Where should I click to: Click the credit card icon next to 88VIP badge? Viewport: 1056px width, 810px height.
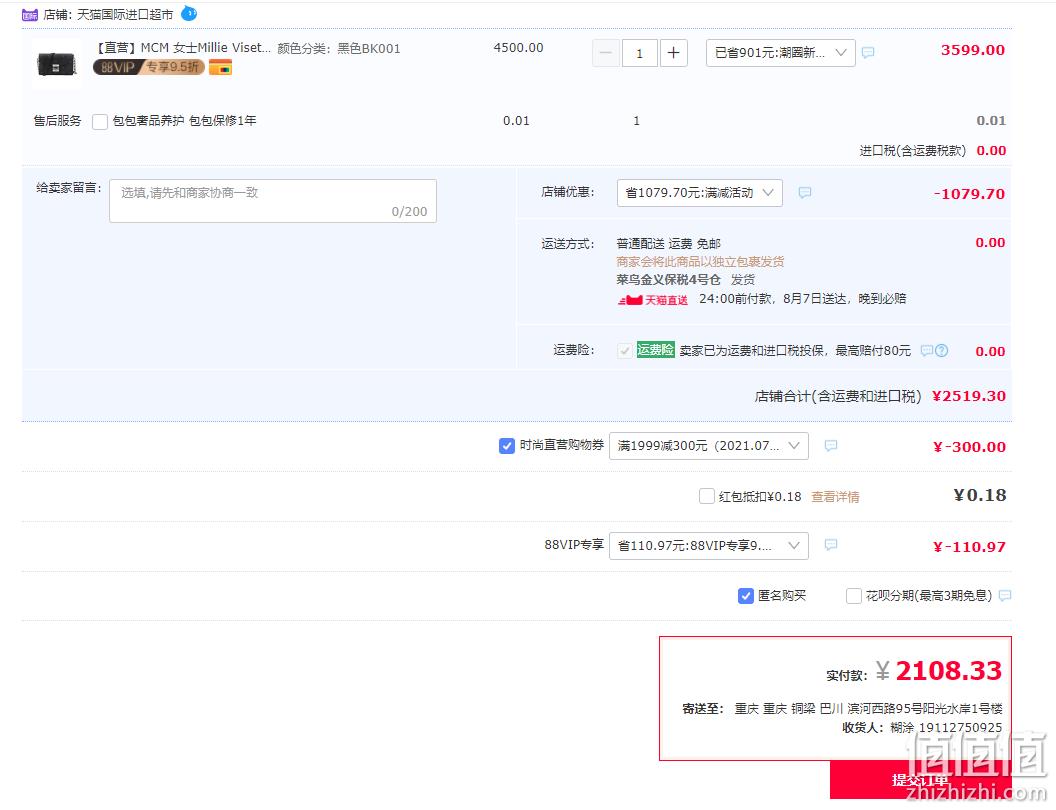tap(220, 67)
